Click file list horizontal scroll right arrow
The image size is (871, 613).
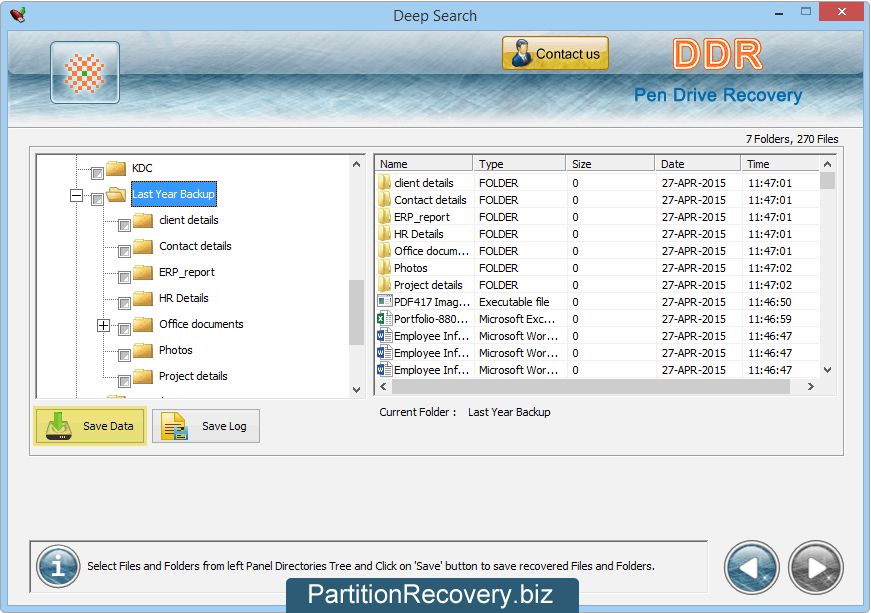[x=811, y=386]
